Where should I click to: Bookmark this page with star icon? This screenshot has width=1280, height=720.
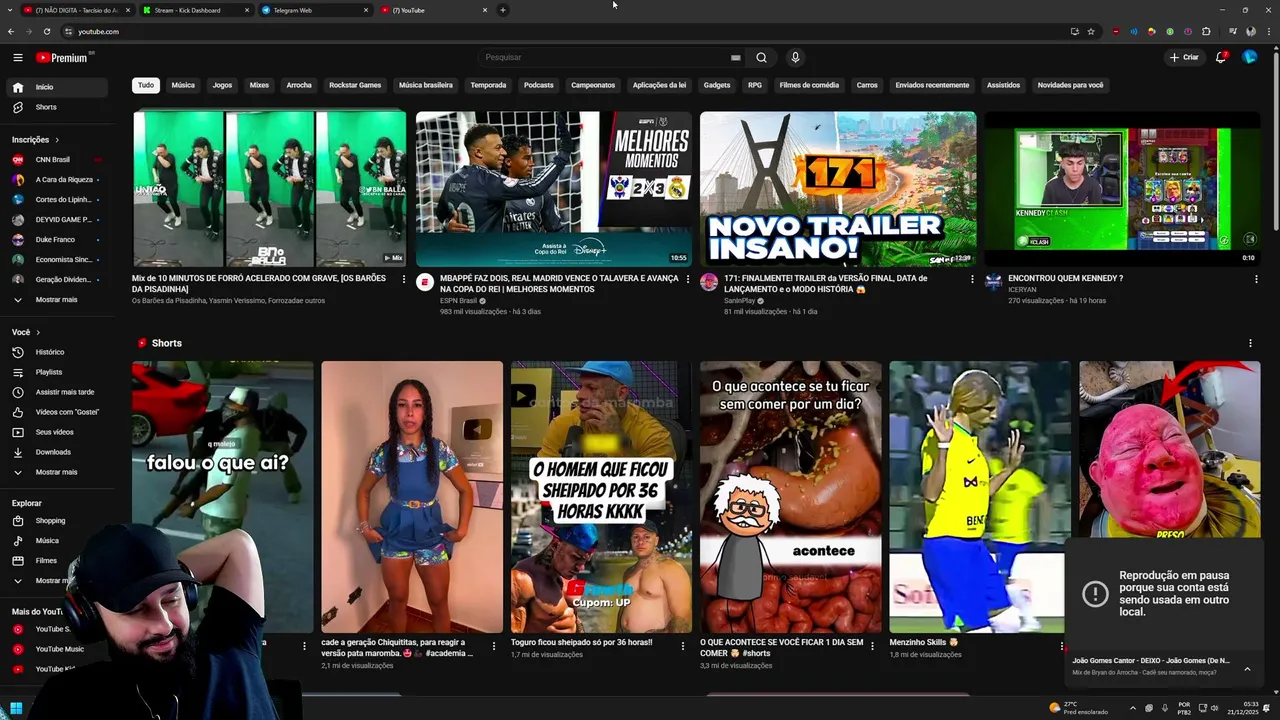coord(1091,31)
